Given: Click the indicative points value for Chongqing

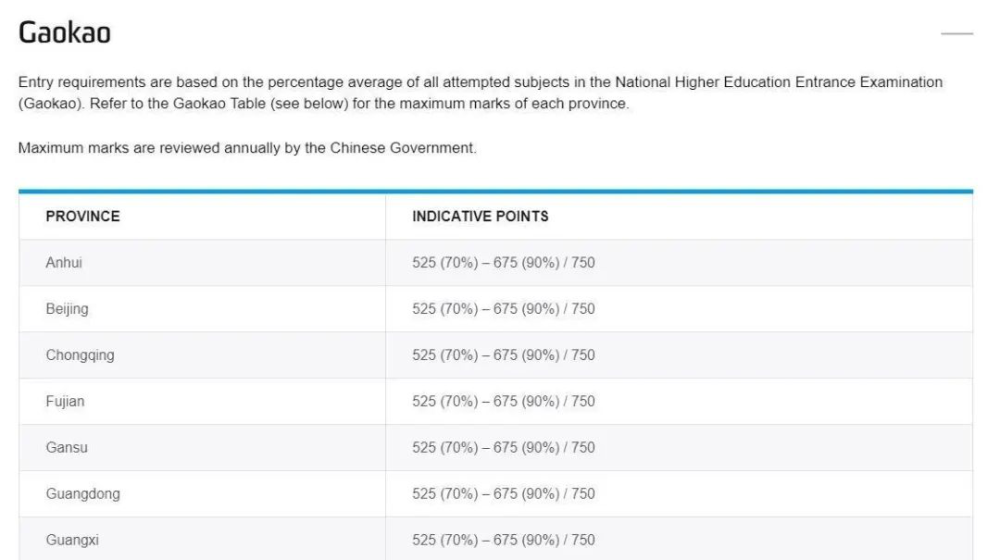Looking at the screenshot, I should (x=503, y=355).
